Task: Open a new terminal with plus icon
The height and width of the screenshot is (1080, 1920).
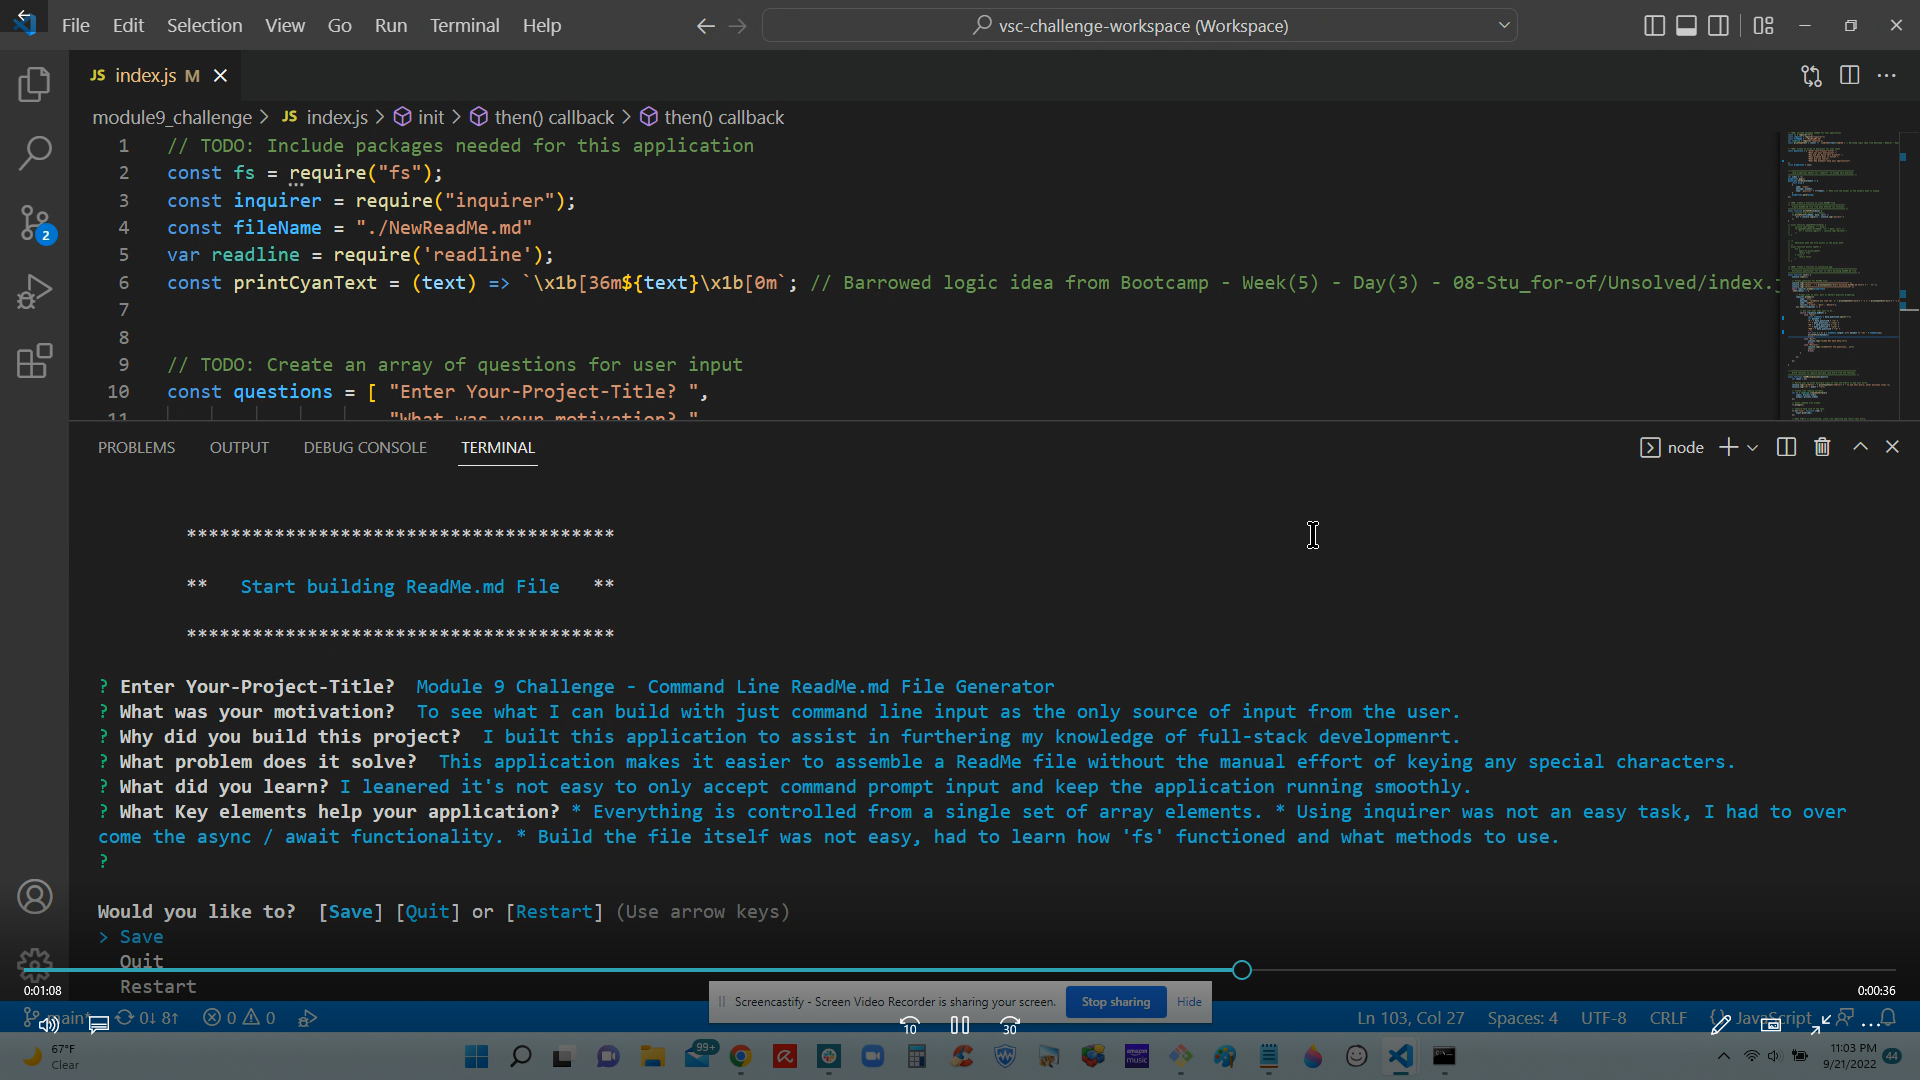Action: coord(1726,447)
